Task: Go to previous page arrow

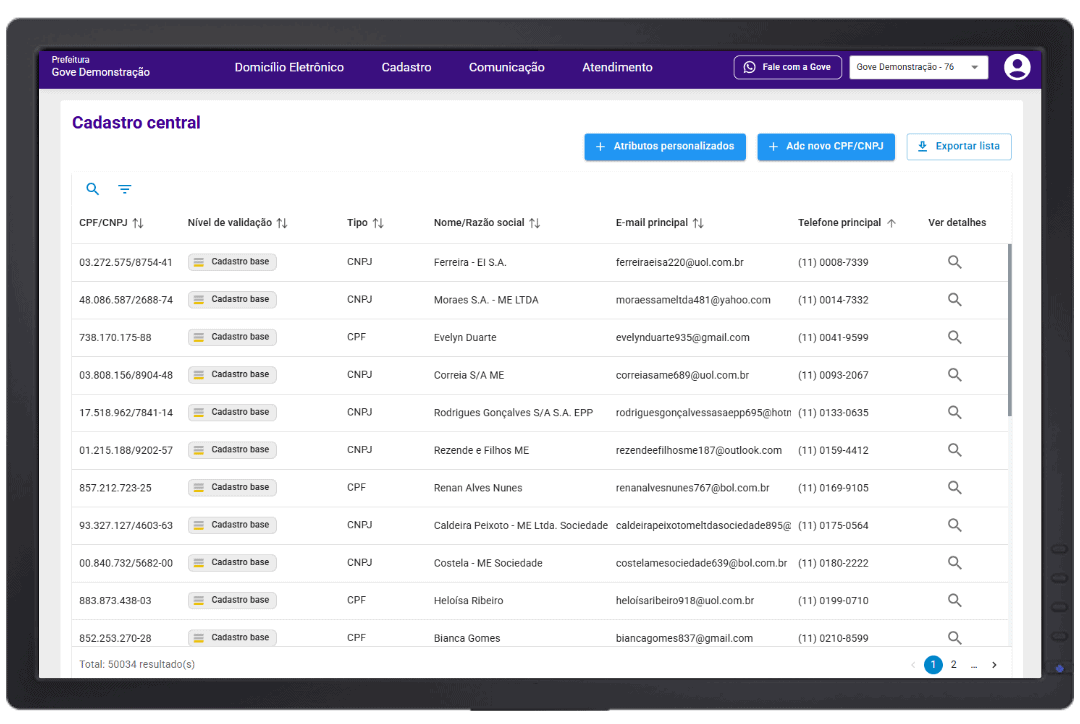Action: [x=913, y=665]
